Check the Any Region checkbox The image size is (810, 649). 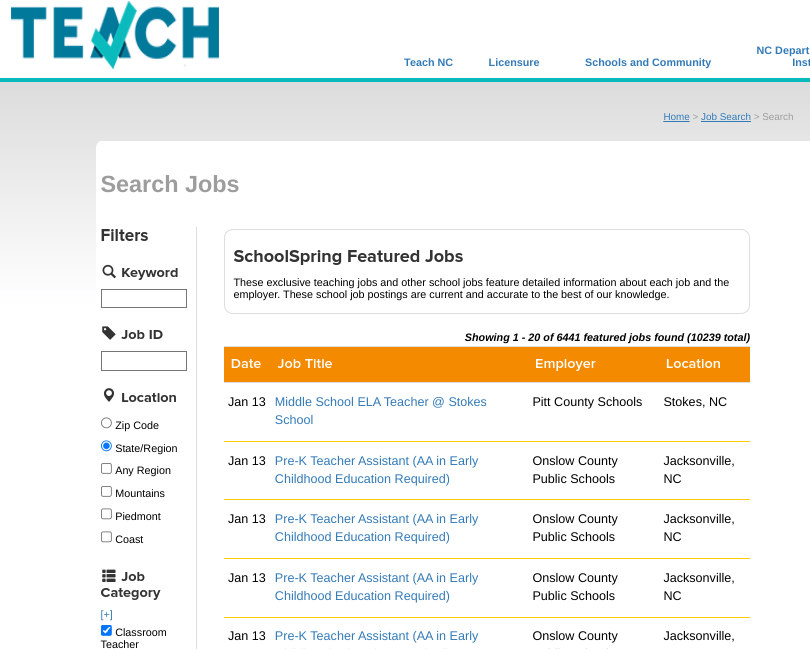coord(106,469)
